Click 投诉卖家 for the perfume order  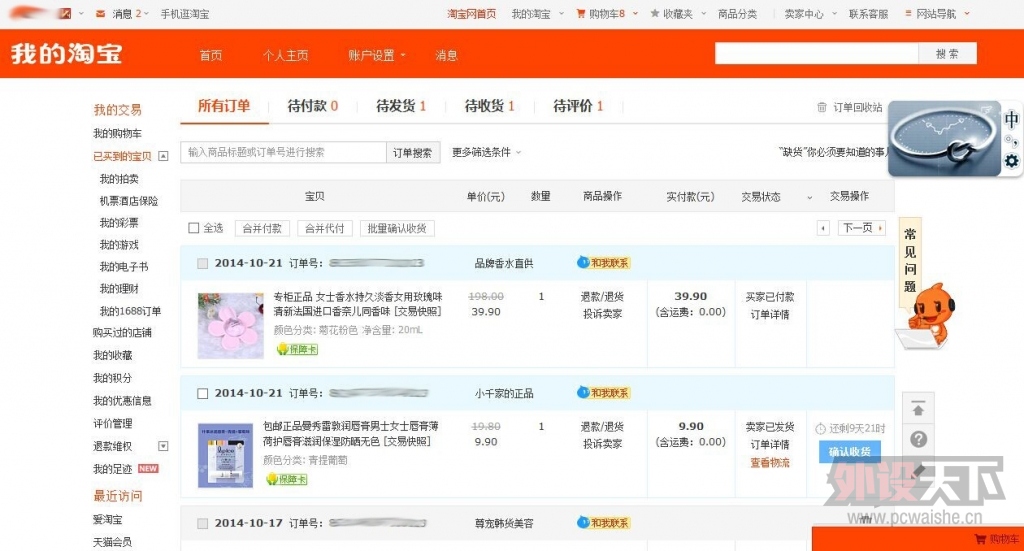[602, 314]
